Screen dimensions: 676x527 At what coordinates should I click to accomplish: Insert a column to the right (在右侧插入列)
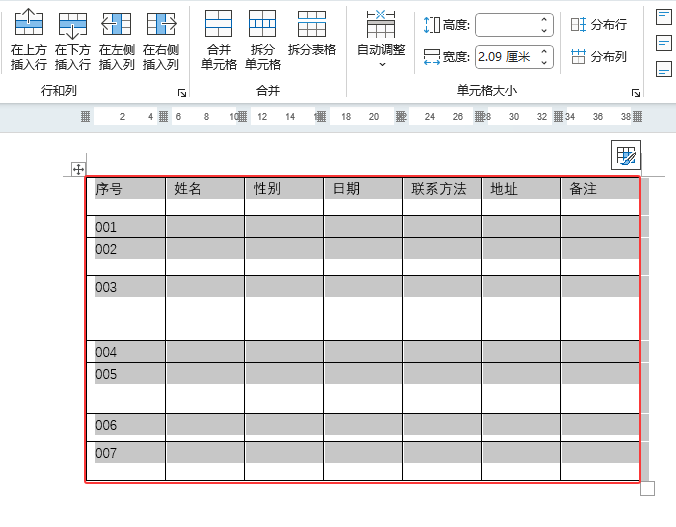(x=161, y=40)
